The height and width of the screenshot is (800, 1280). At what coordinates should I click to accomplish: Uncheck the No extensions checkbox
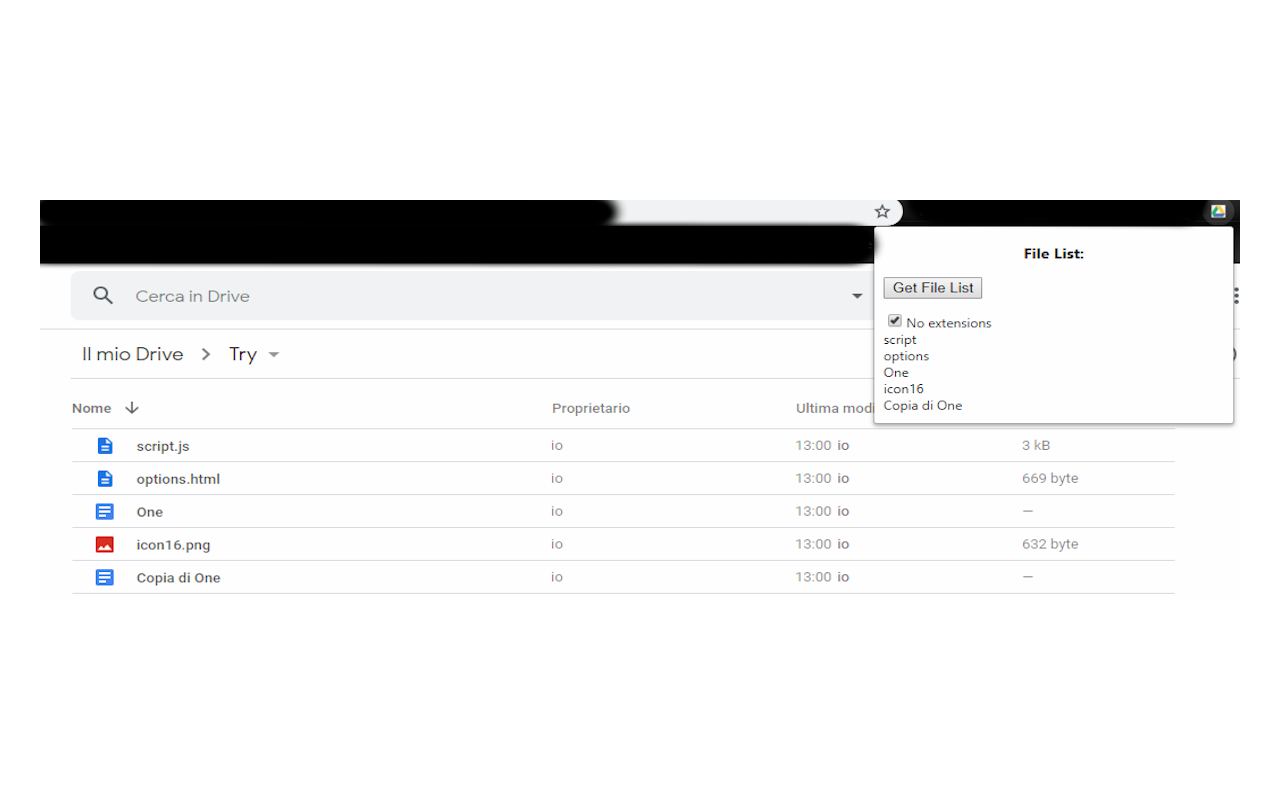(894, 320)
